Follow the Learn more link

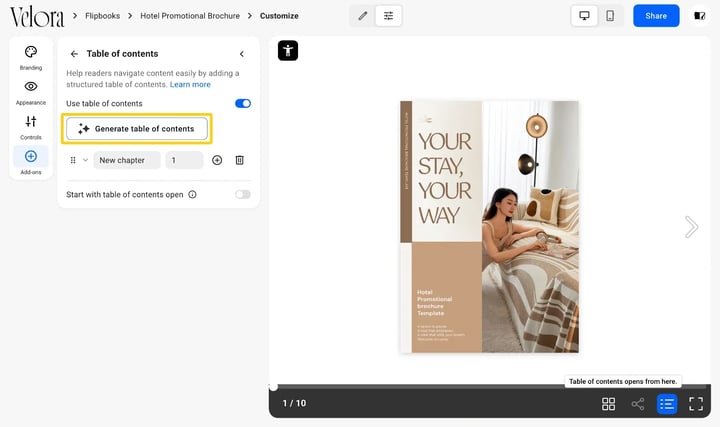tap(190, 84)
